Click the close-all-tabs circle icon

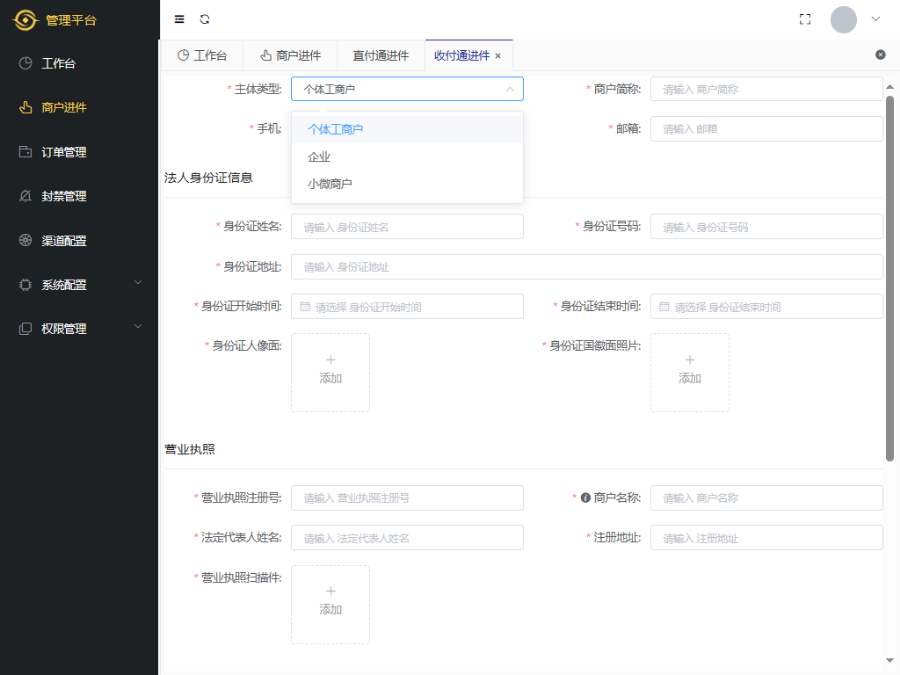880,55
